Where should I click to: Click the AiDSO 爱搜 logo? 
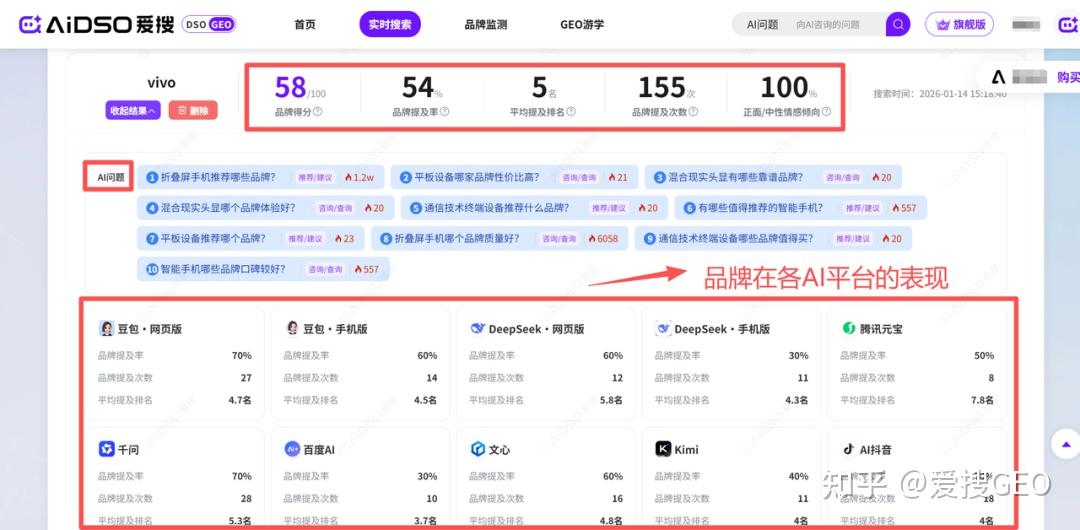pyautogui.click(x=96, y=25)
